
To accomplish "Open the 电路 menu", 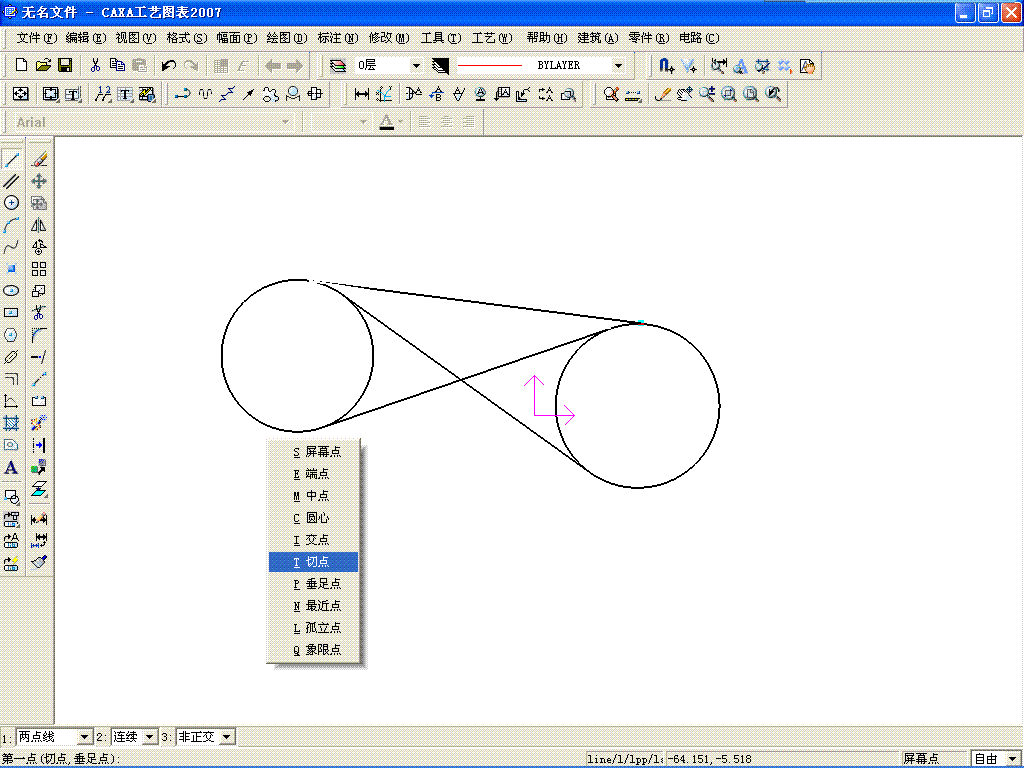I will [x=699, y=38].
